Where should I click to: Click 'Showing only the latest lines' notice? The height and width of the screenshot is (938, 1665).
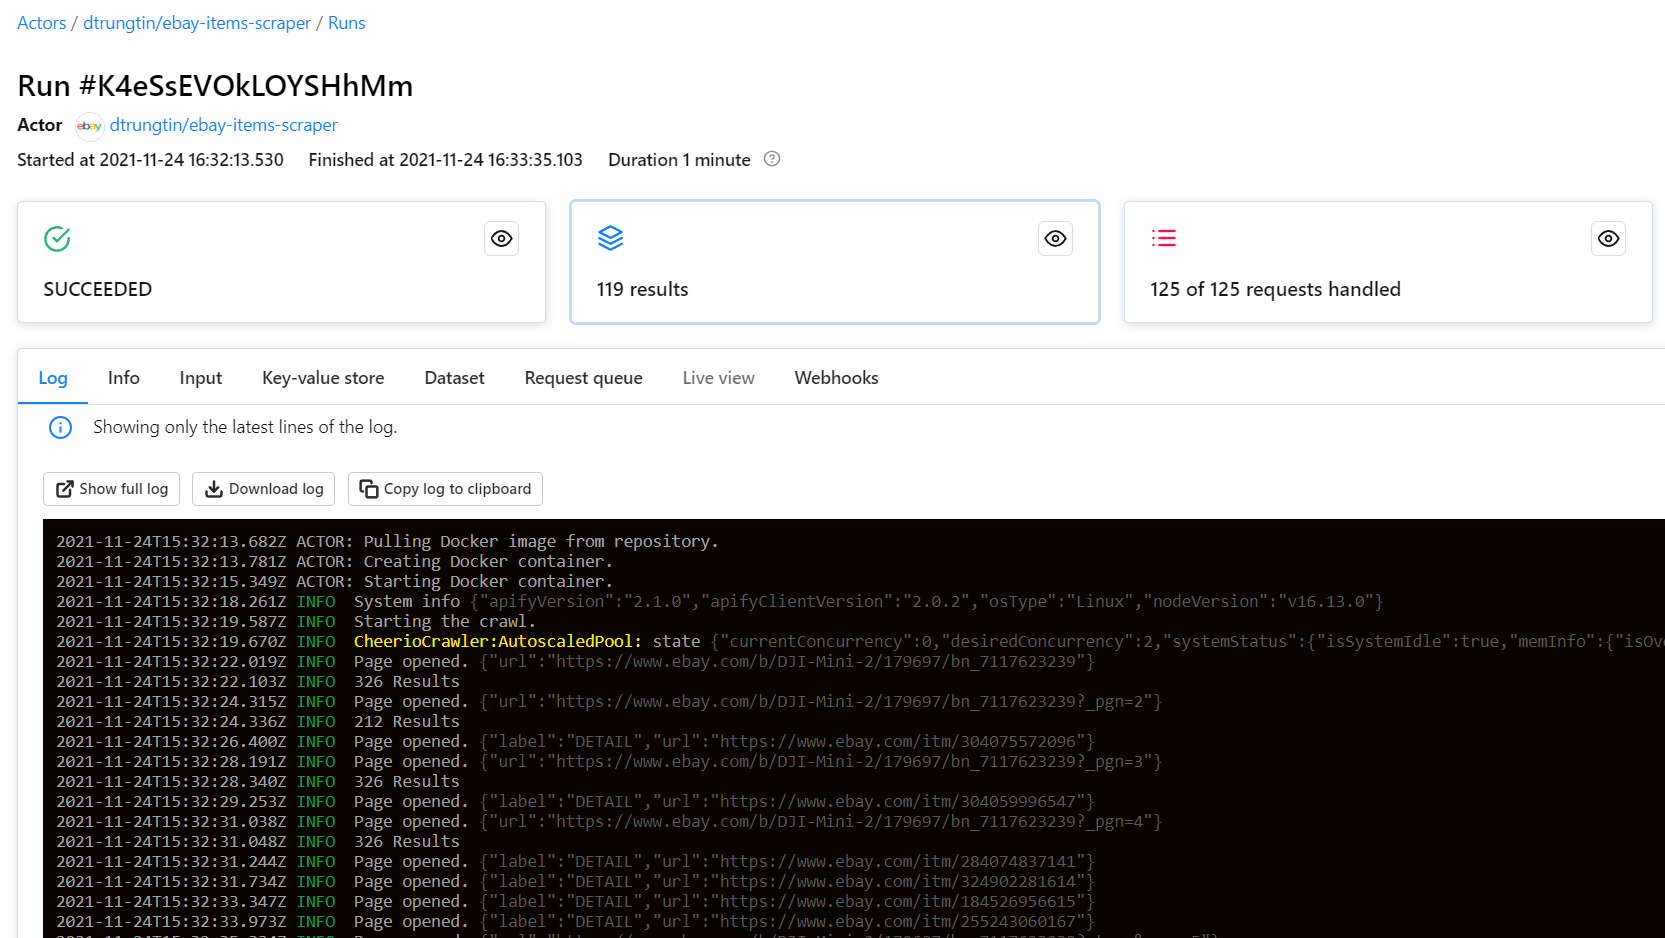tap(245, 427)
